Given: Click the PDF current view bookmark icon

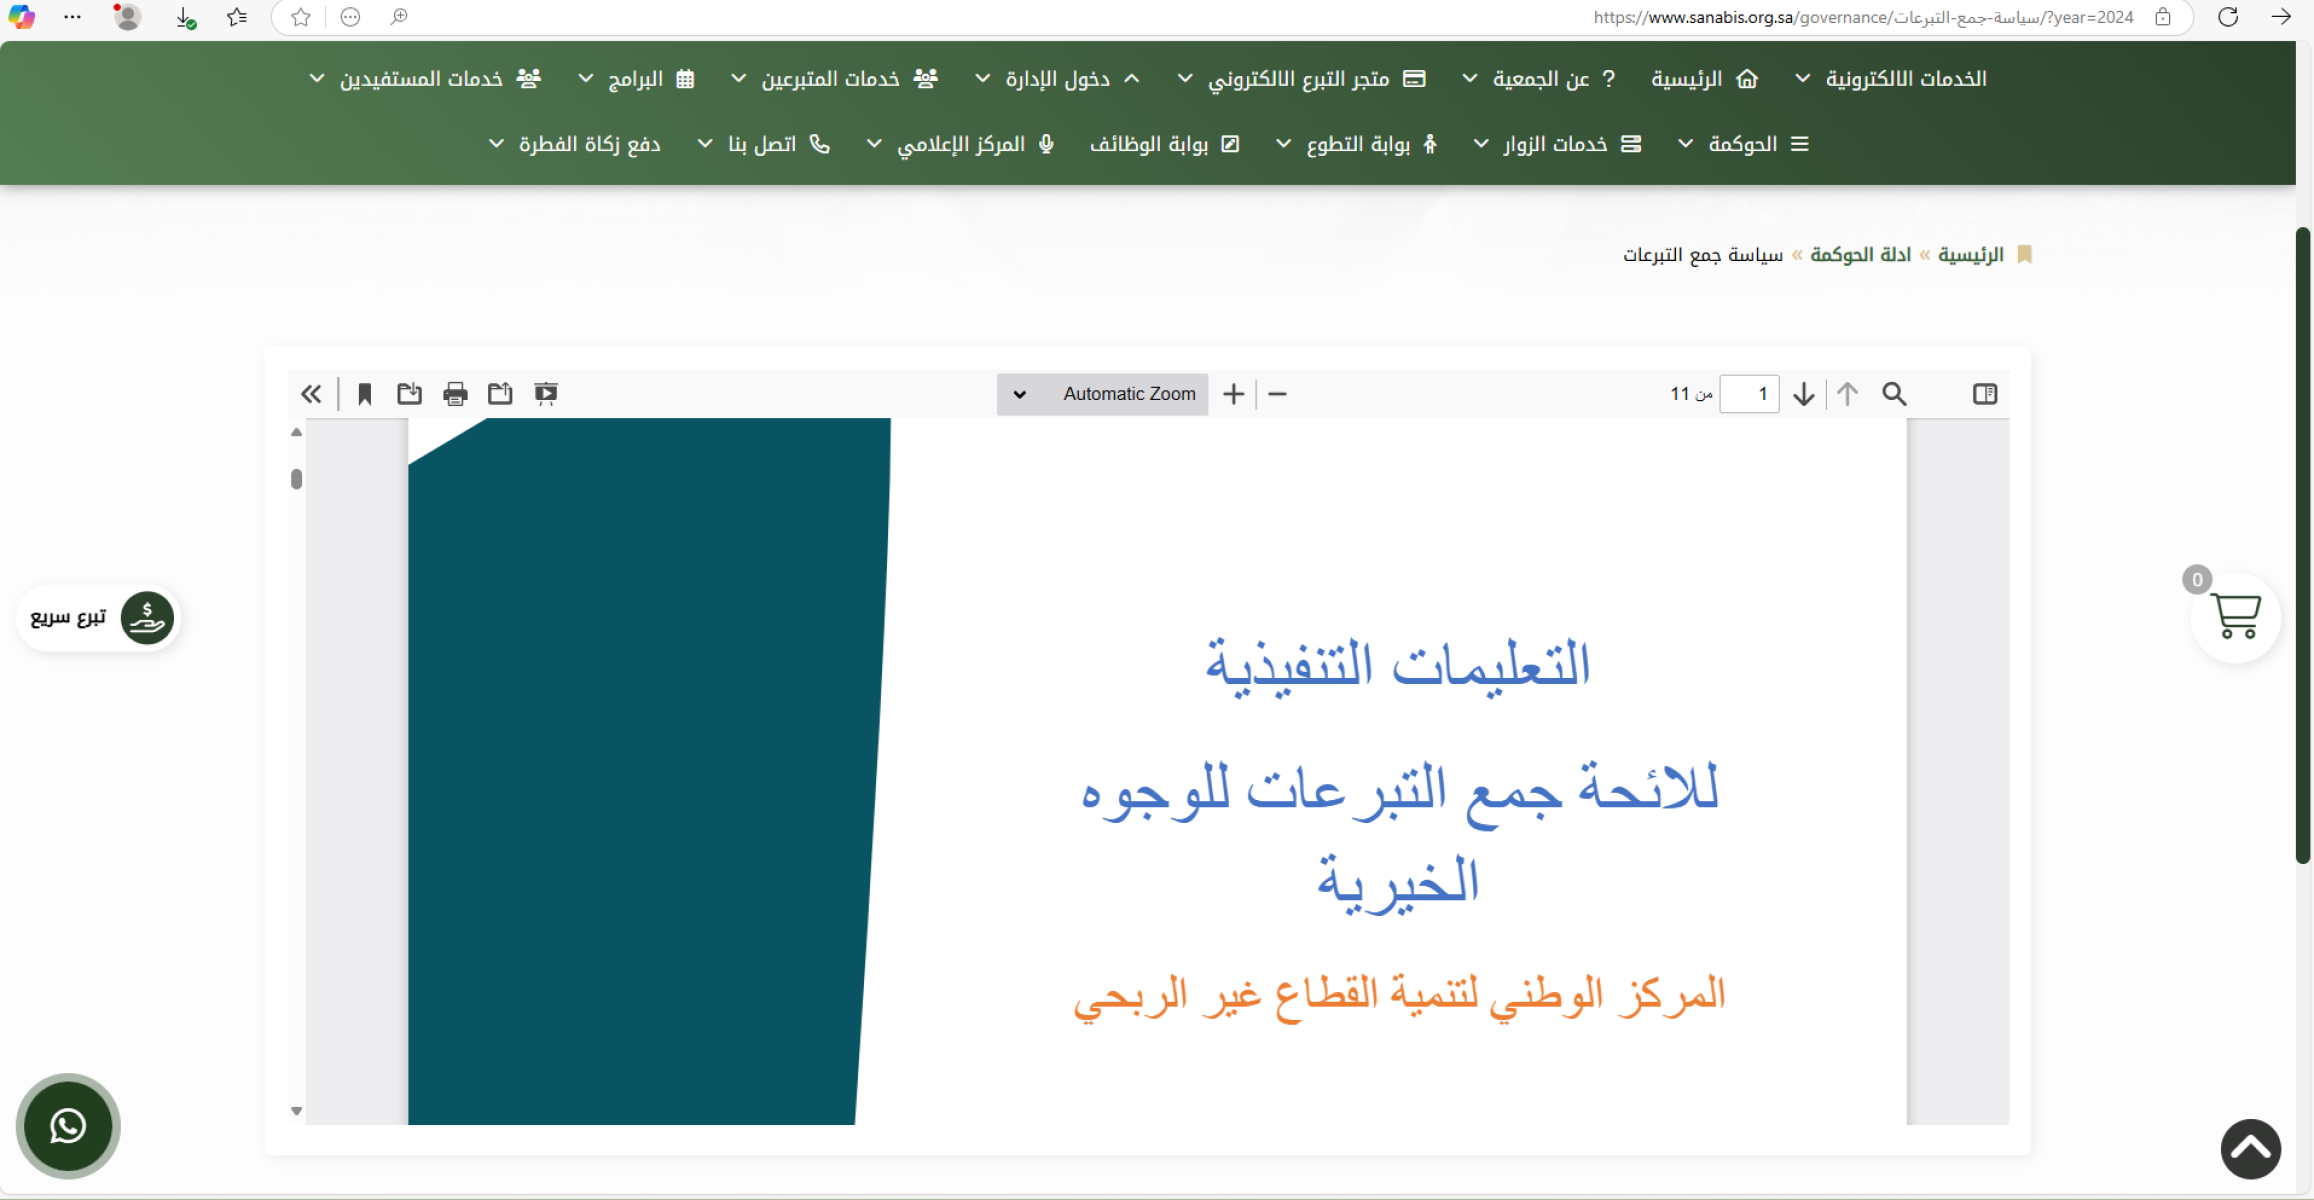Looking at the screenshot, I should tap(365, 394).
